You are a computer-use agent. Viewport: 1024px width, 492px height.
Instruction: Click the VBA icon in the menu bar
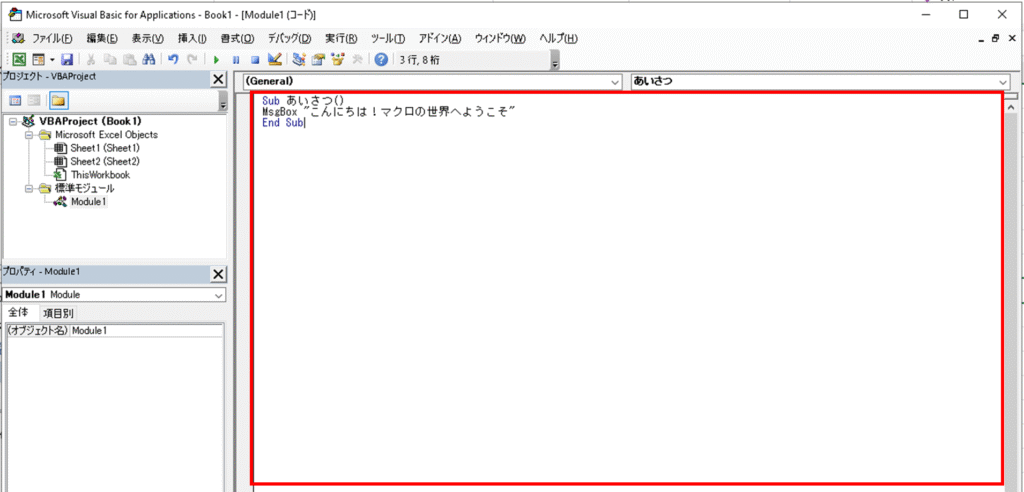tap(18, 39)
